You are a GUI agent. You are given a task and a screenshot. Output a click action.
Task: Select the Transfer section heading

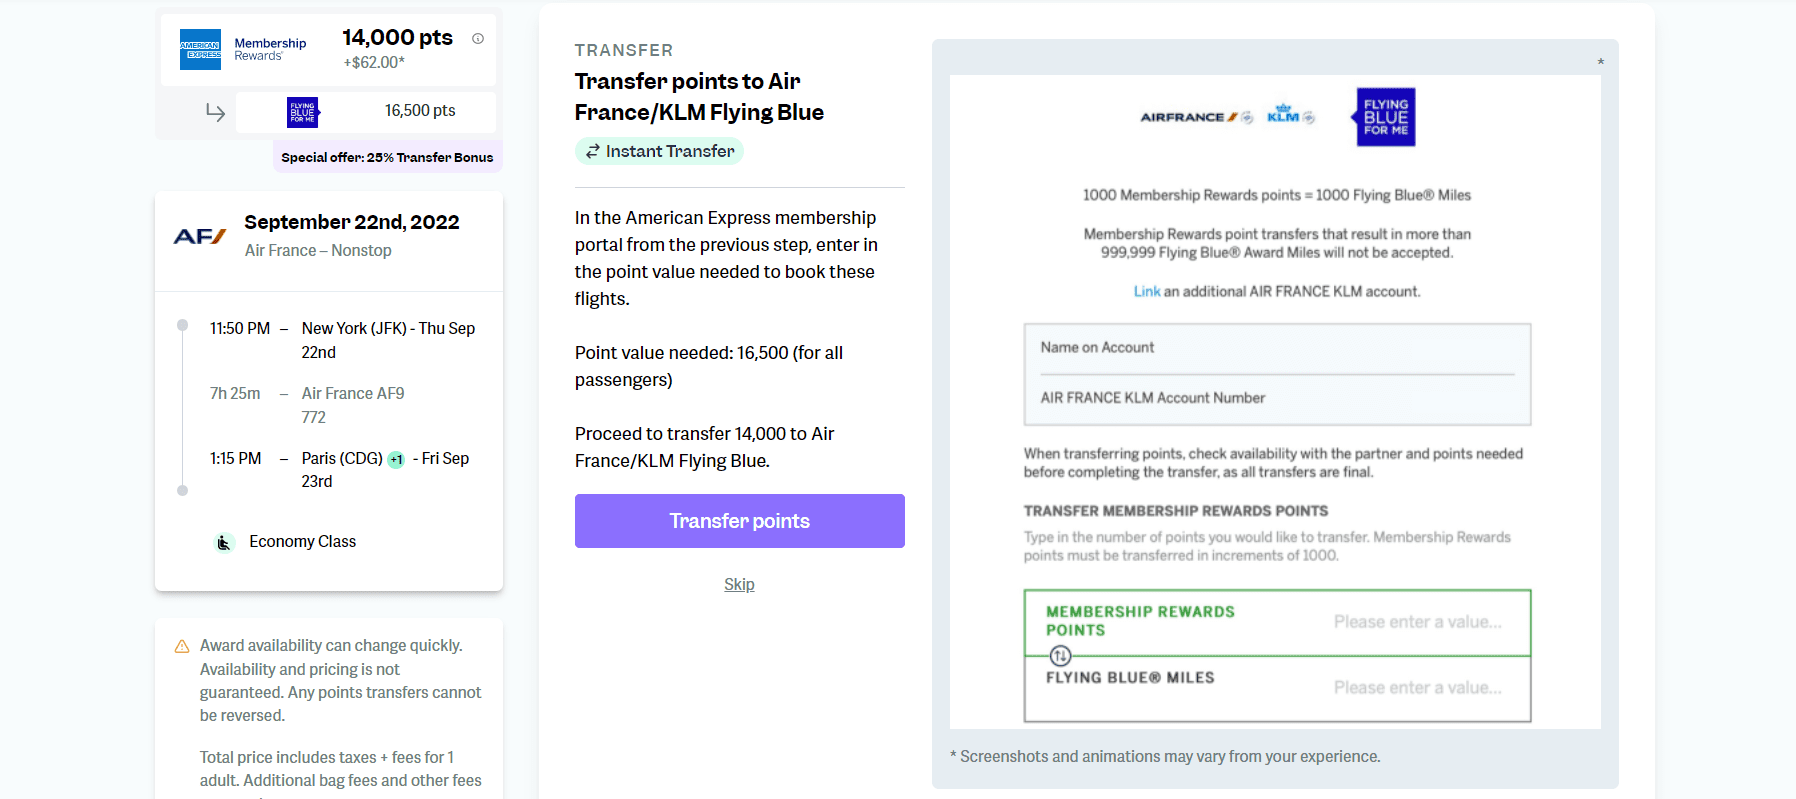(x=622, y=49)
